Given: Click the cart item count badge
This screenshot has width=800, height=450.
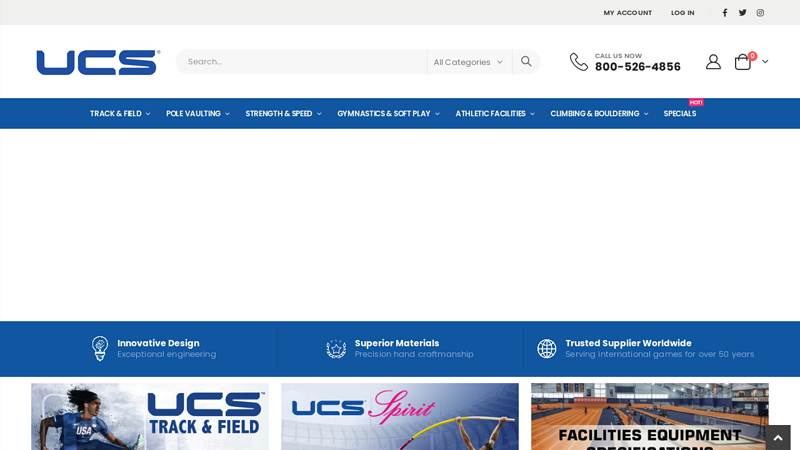Looking at the screenshot, I should coord(753,56).
